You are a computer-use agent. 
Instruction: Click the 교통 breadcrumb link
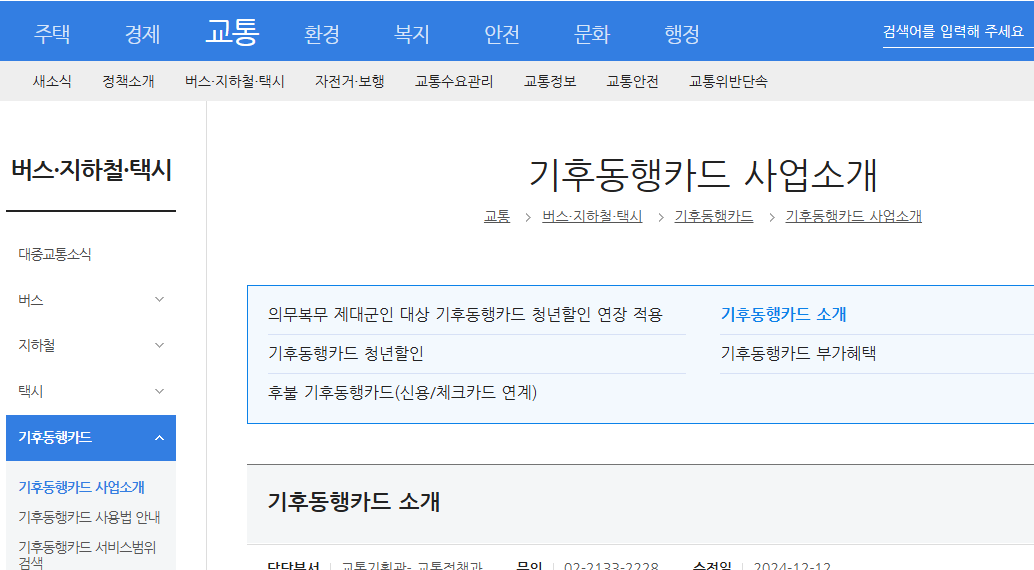497,216
